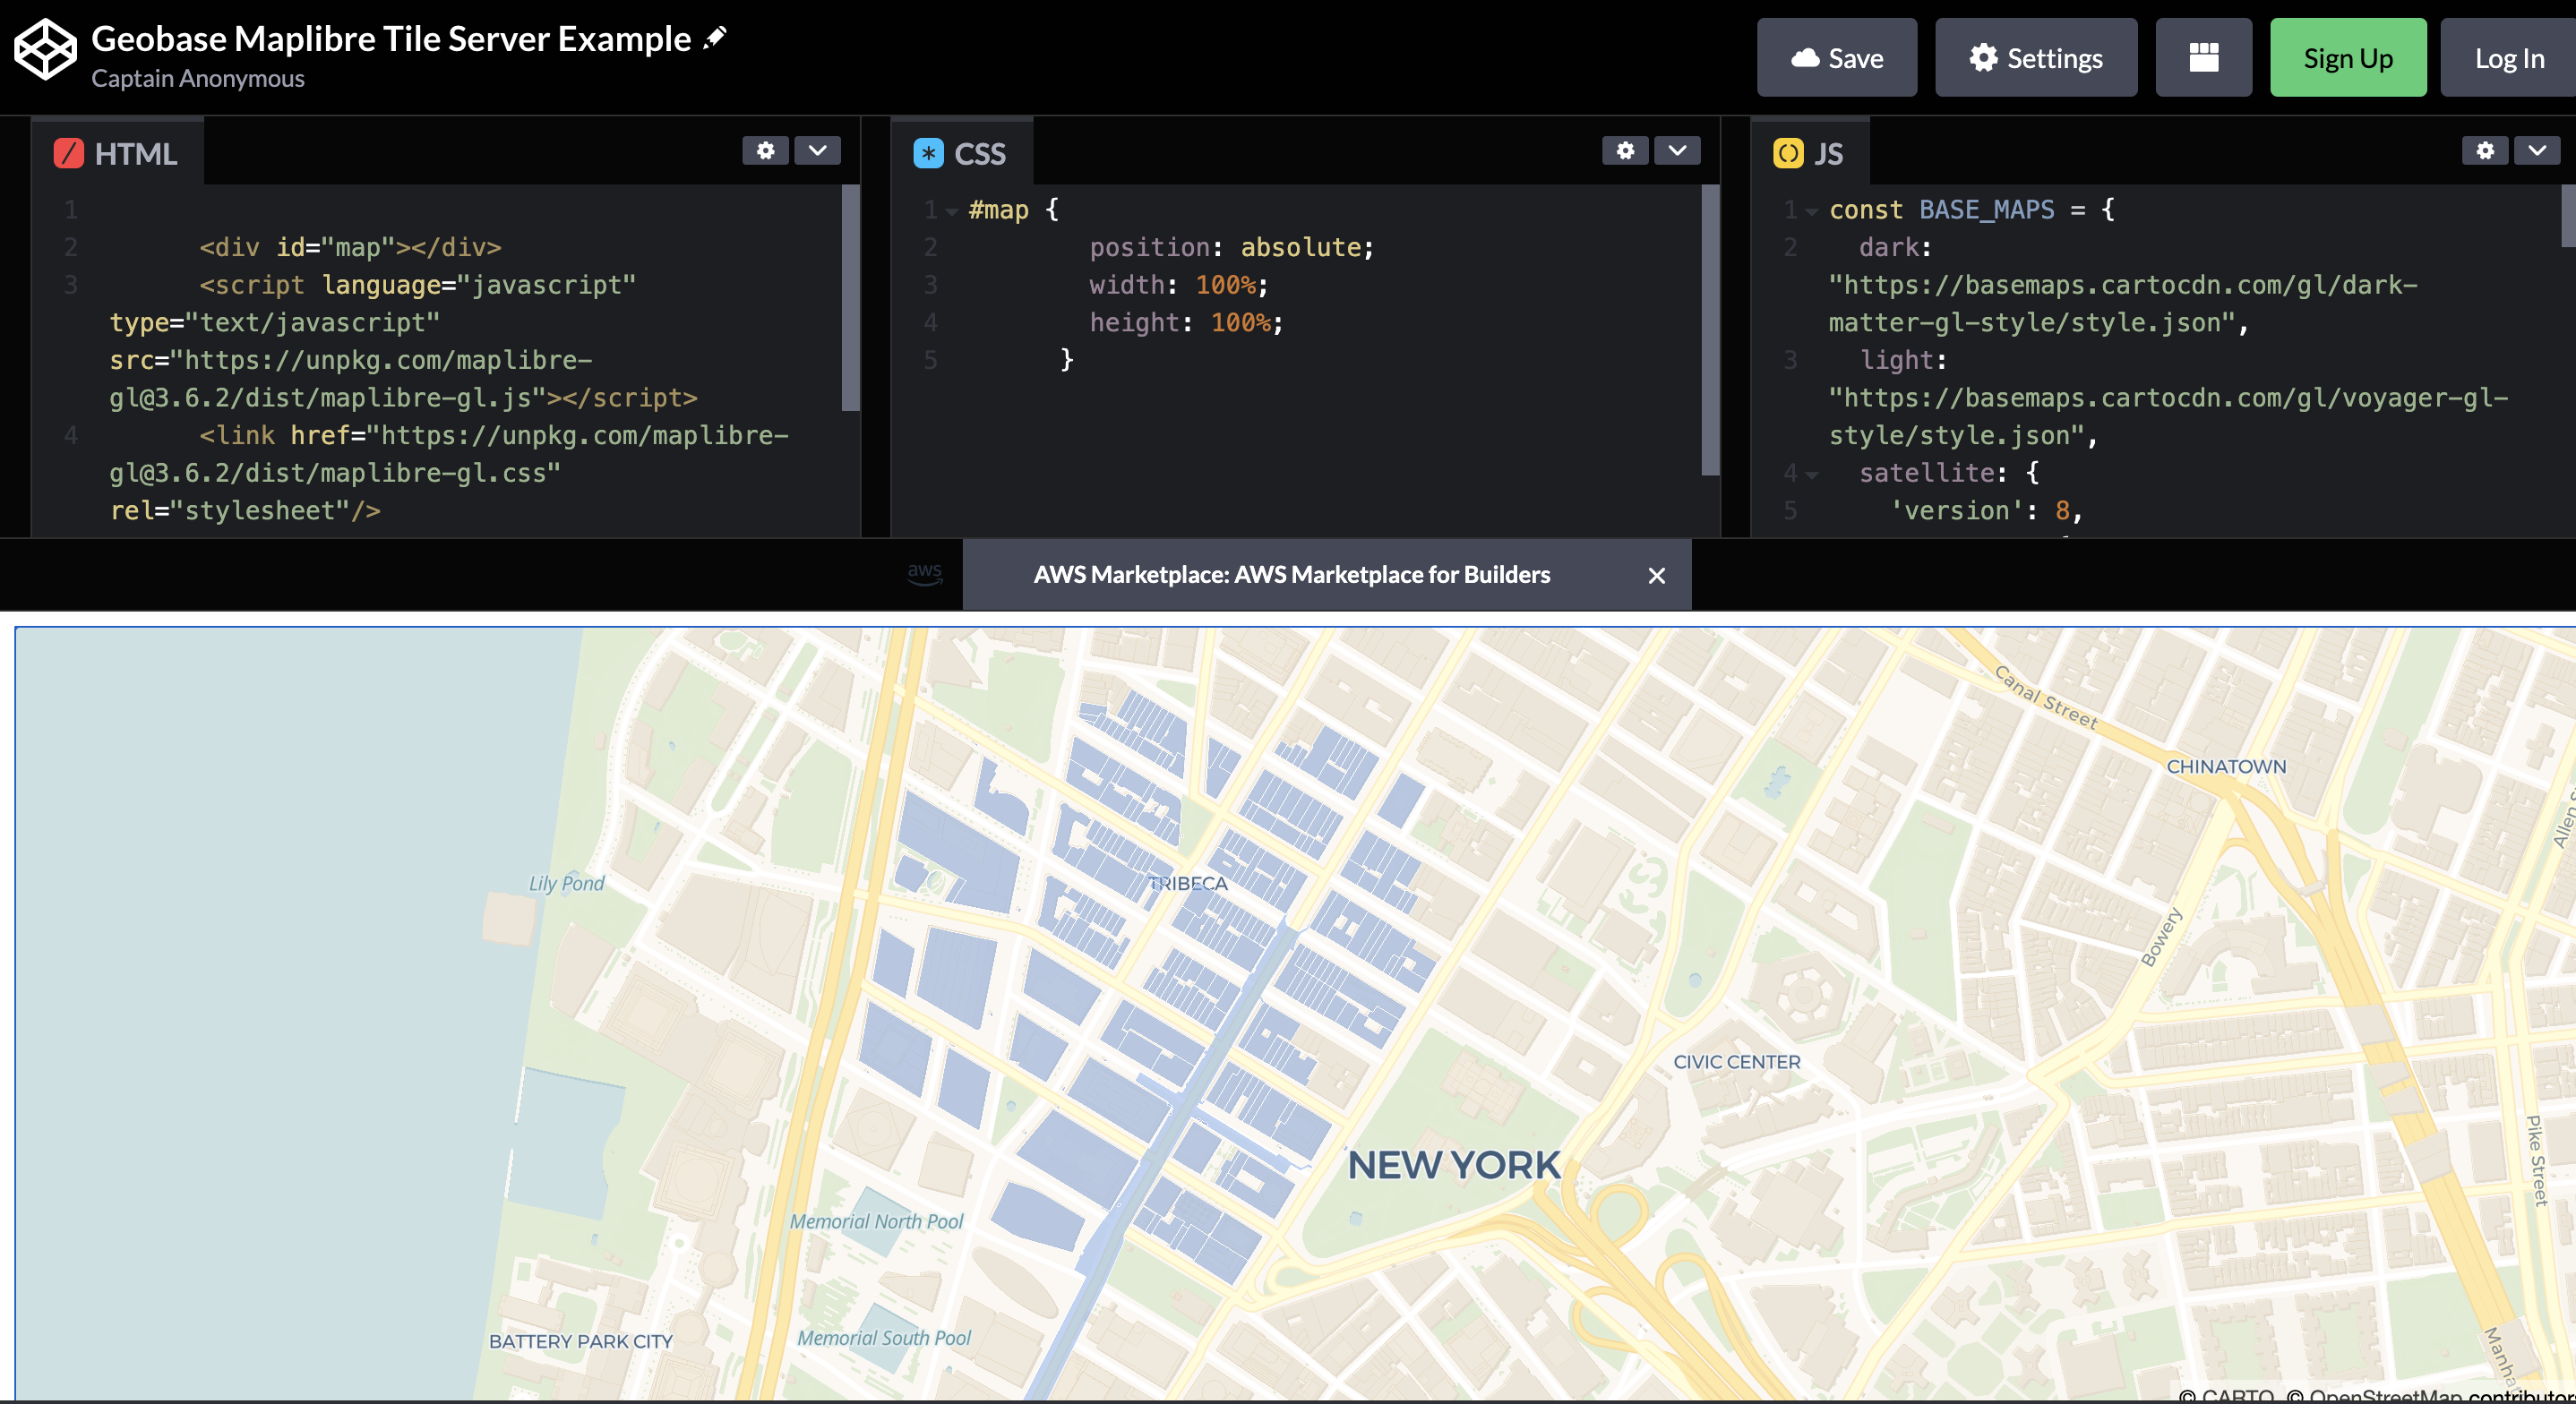Open the editor layout picker icon
Viewport: 2576px width, 1404px height.
point(2203,57)
